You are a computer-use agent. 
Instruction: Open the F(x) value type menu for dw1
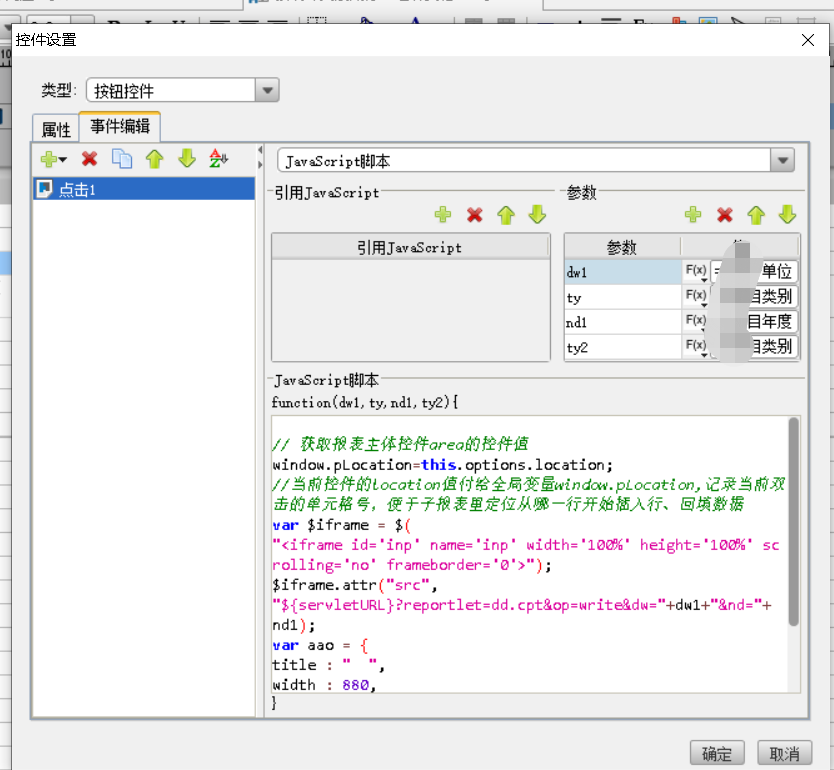coord(696,271)
